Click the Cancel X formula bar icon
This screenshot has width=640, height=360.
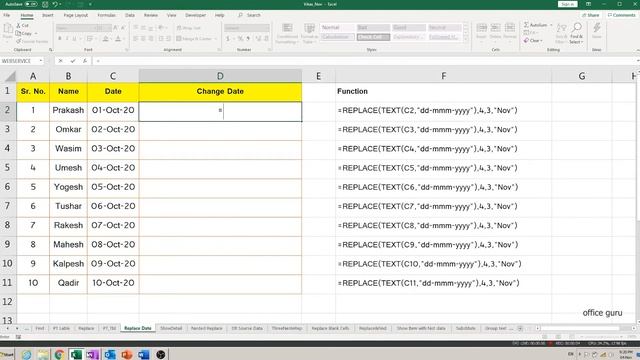[60, 61]
